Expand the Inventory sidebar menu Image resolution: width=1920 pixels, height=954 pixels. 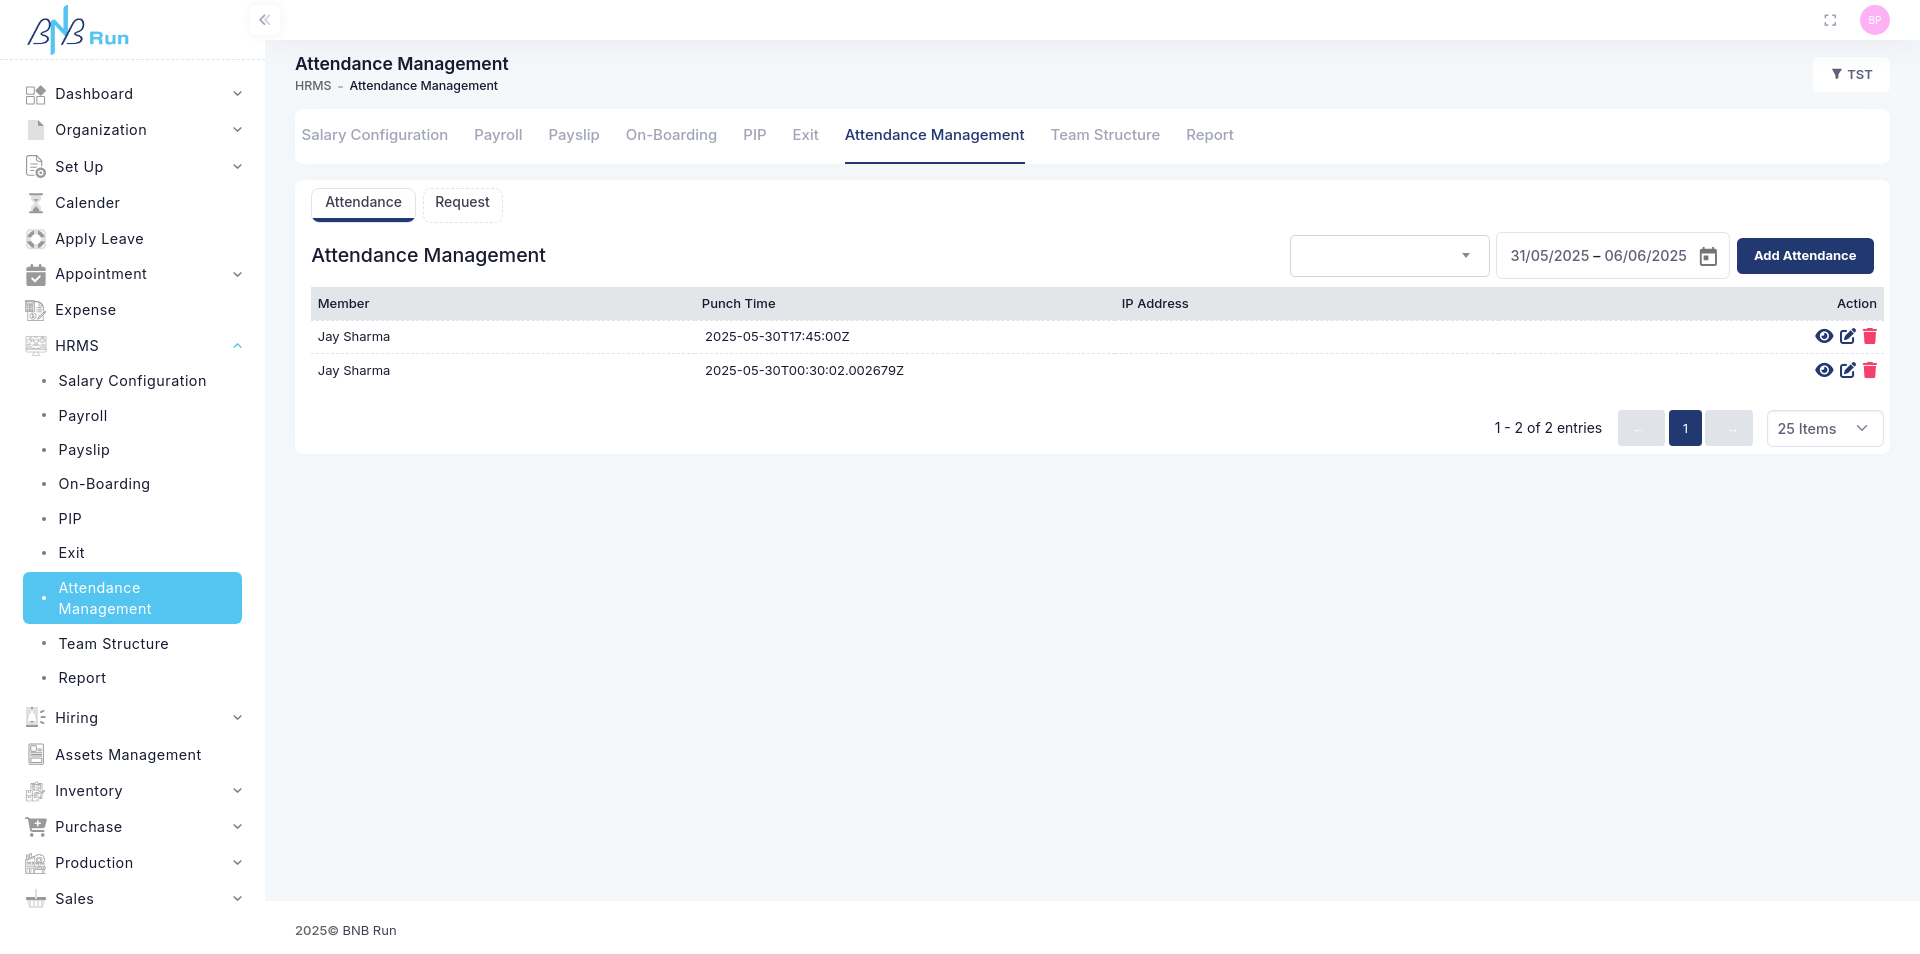point(237,791)
